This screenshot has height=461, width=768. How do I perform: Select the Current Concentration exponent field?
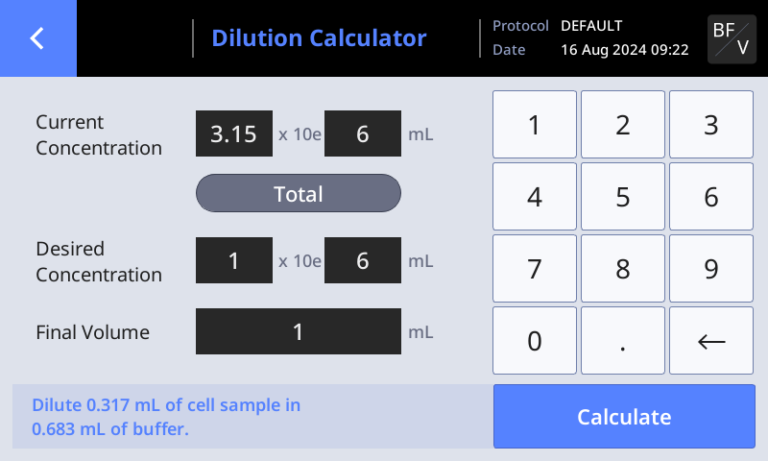pos(363,134)
